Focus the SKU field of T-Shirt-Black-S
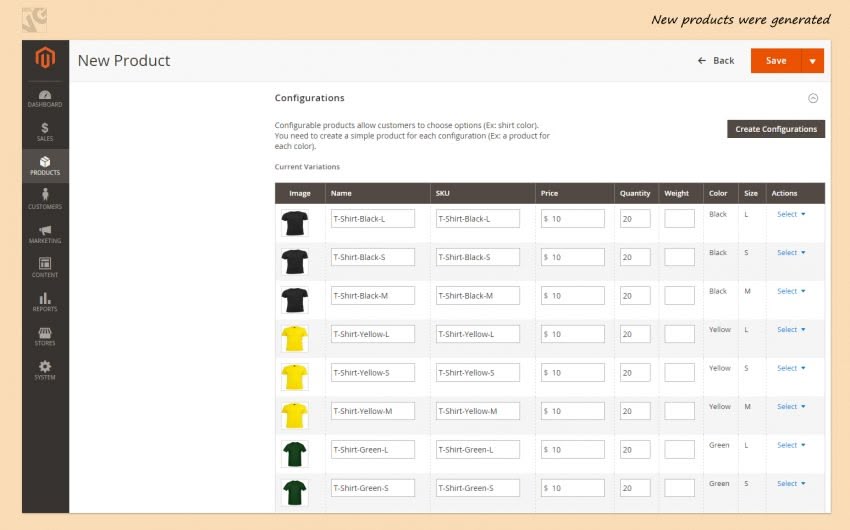 coord(478,257)
